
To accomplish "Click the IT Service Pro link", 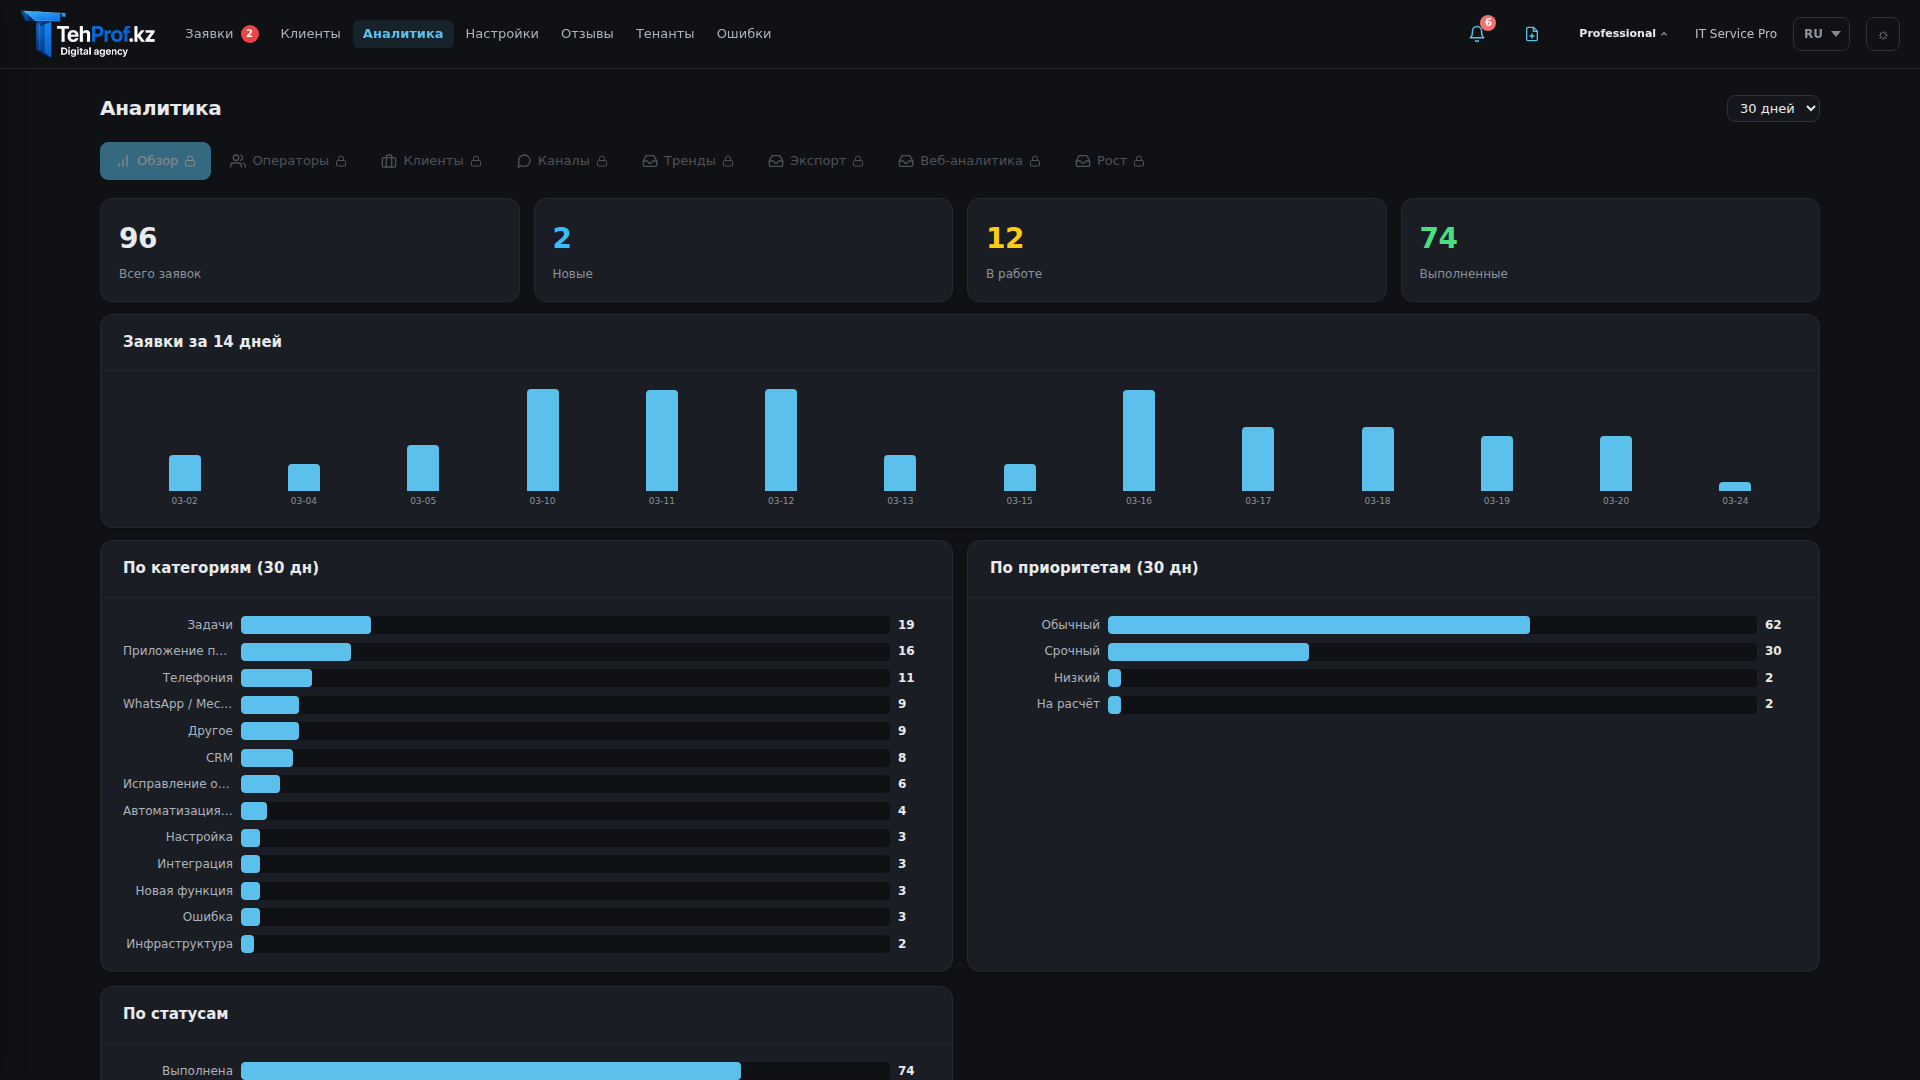I will 1735,34.
